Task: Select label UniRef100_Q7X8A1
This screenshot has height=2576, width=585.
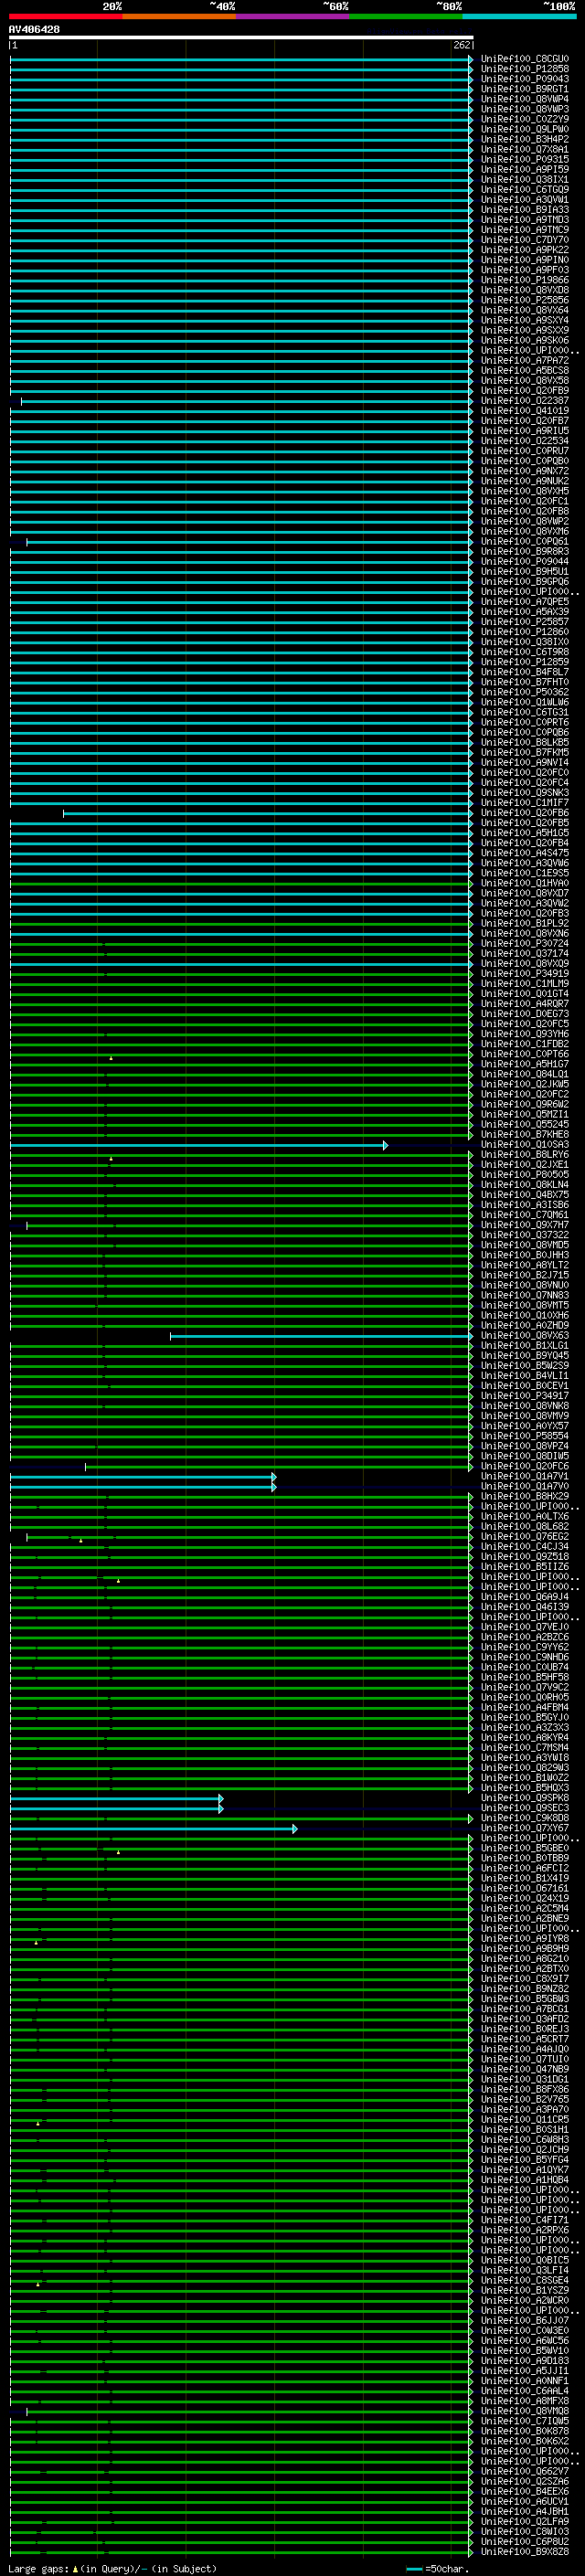Action: (525, 149)
